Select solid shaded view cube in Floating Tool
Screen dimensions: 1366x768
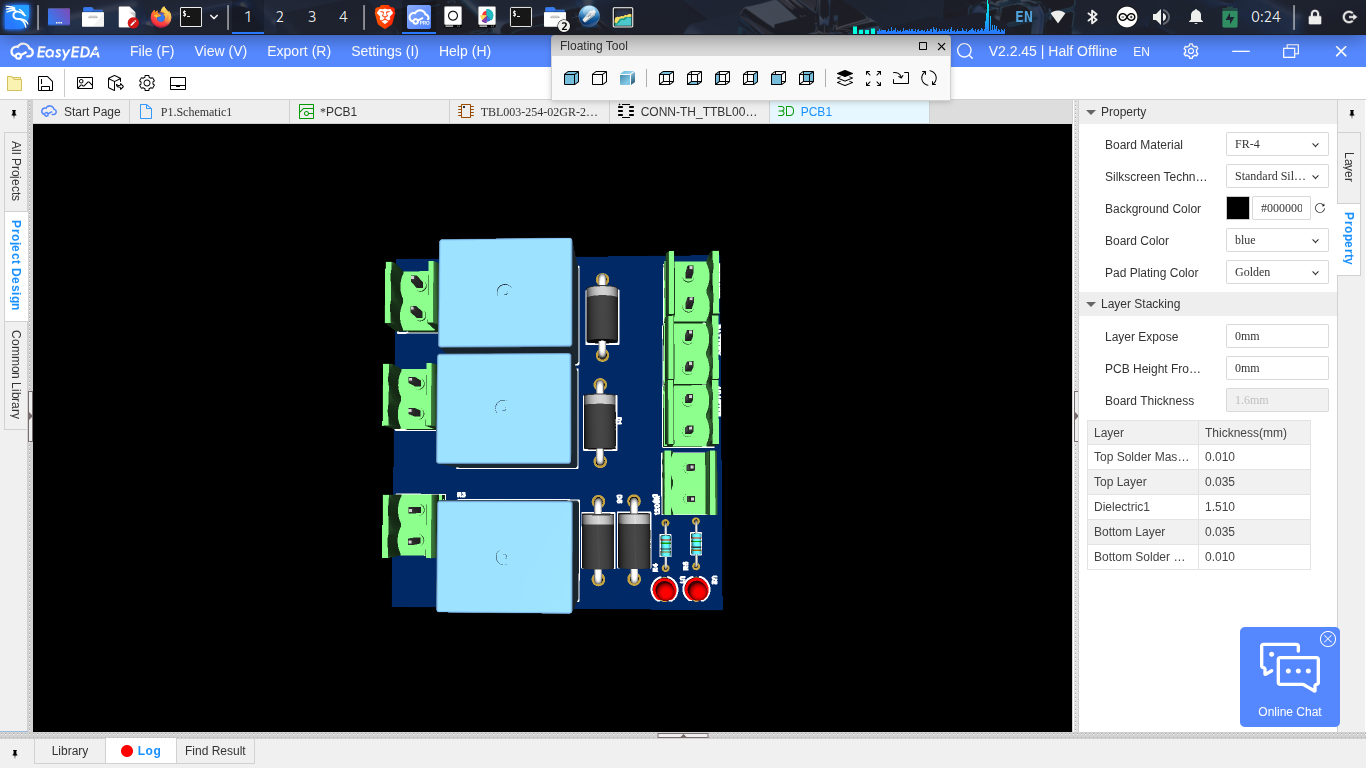(571, 78)
